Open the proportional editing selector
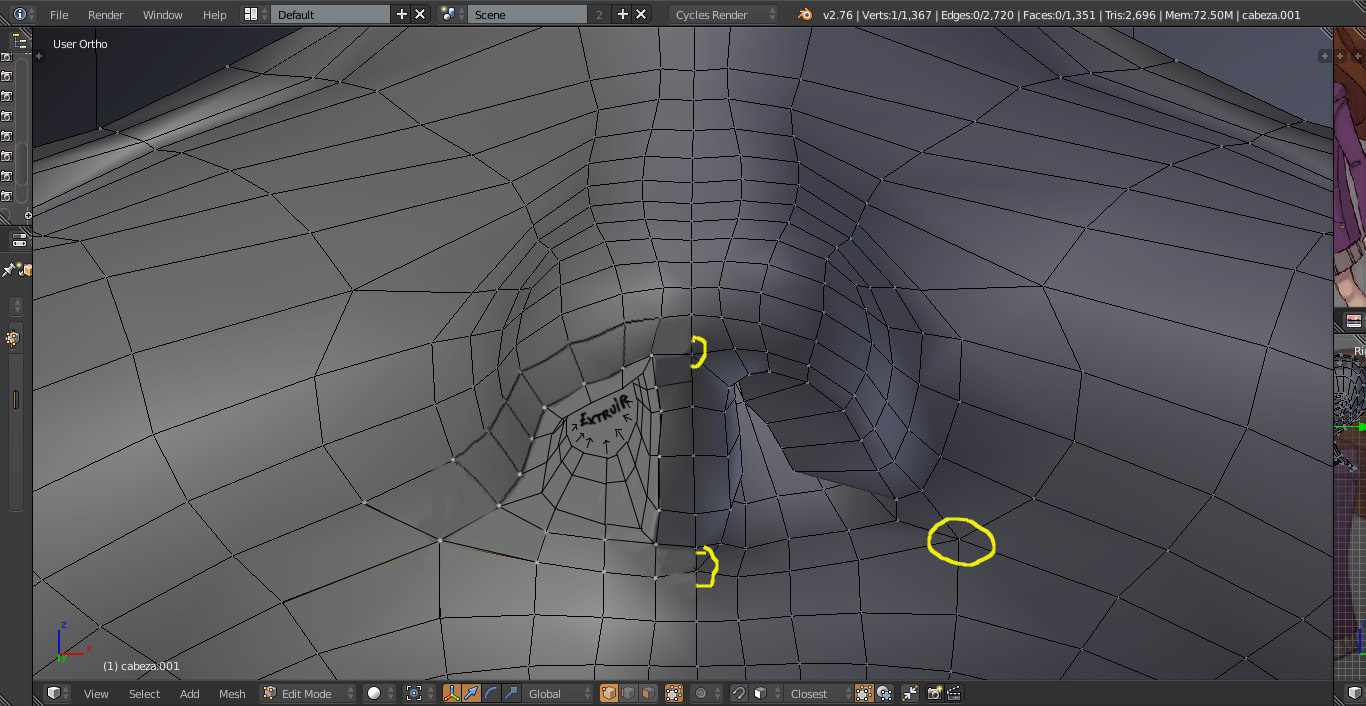This screenshot has width=1366, height=706. tap(707, 693)
